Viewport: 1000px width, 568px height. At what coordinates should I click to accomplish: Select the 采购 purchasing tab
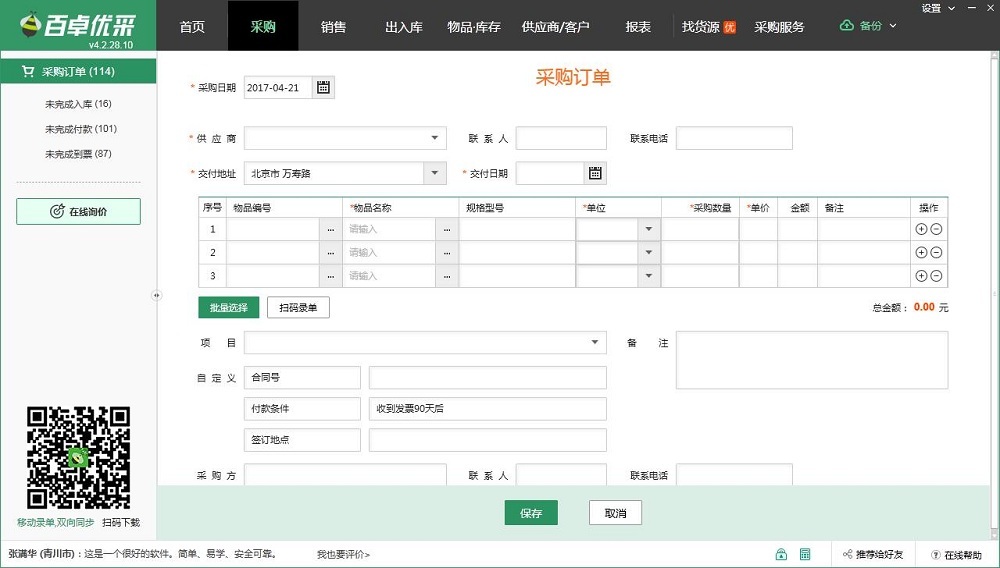click(263, 26)
